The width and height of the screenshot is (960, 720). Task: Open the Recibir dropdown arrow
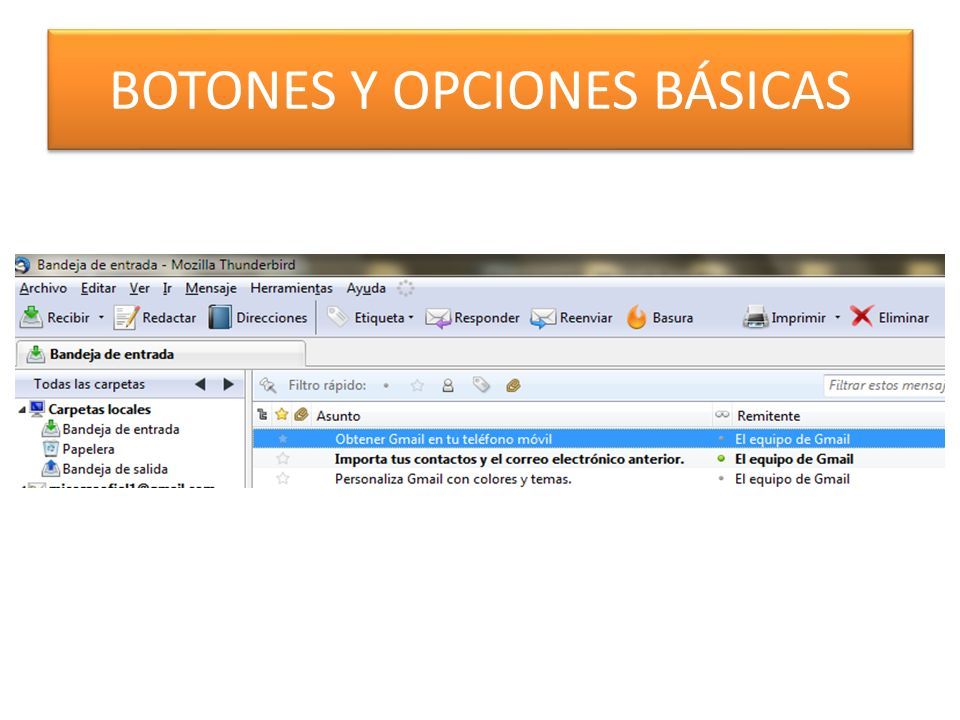pyautogui.click(x=102, y=317)
